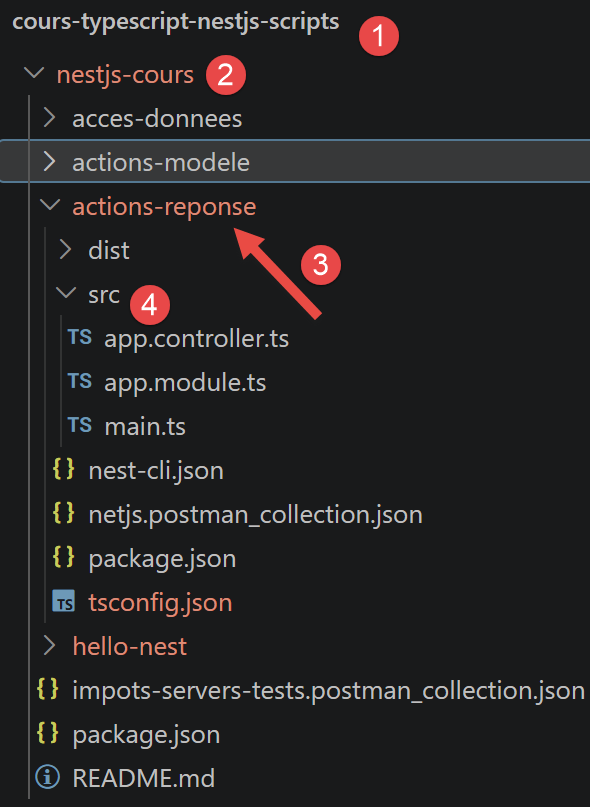Open the README.md file
This screenshot has width=590, height=807.
coord(144,778)
